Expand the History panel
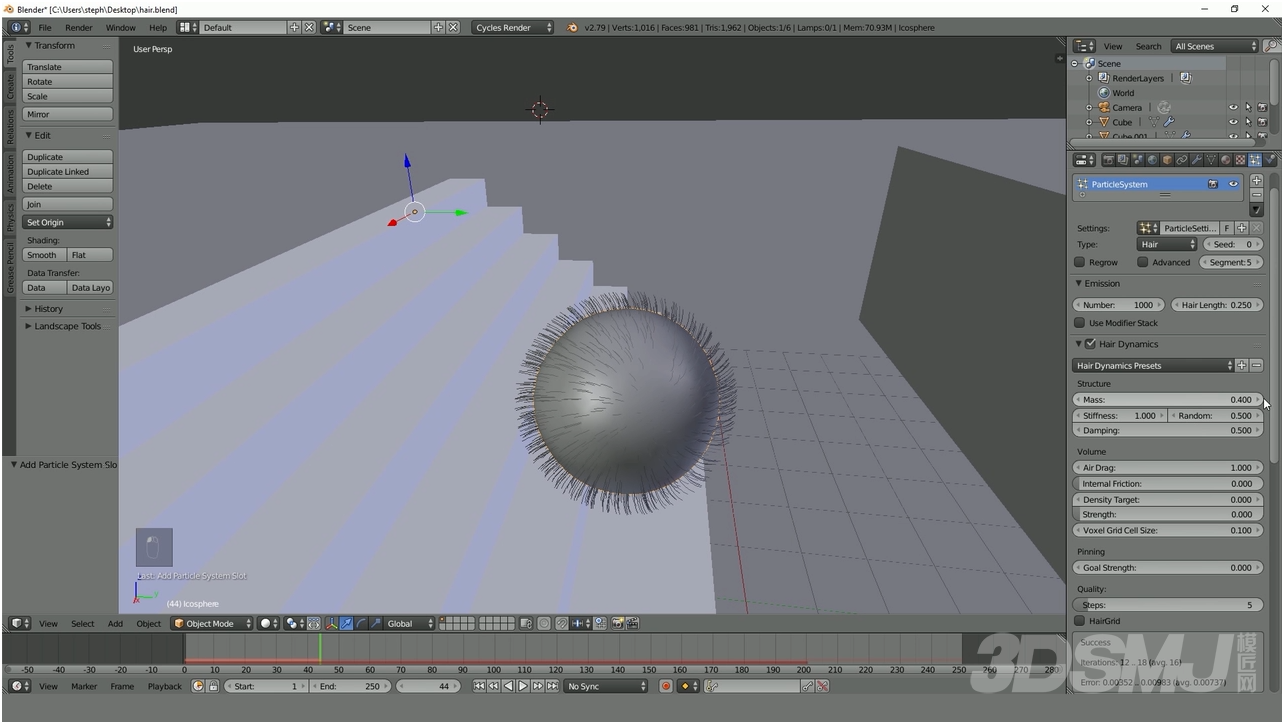 (x=48, y=309)
